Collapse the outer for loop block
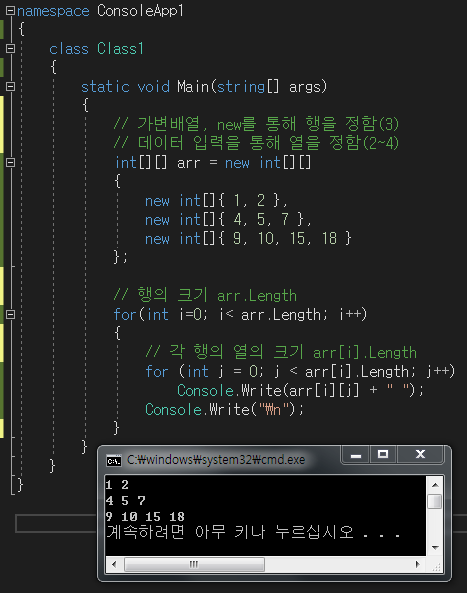 [x=11, y=314]
